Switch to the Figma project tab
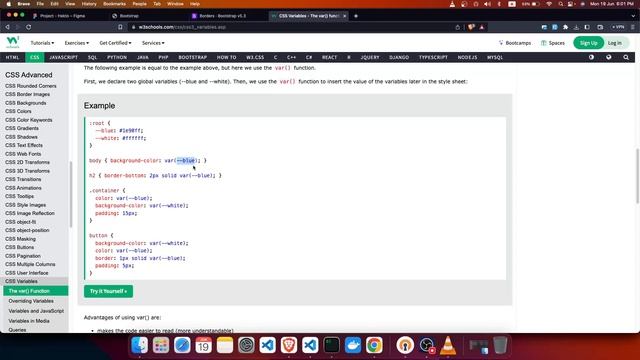Viewport: 640px width, 360px height. pyautogui.click(x=62, y=16)
